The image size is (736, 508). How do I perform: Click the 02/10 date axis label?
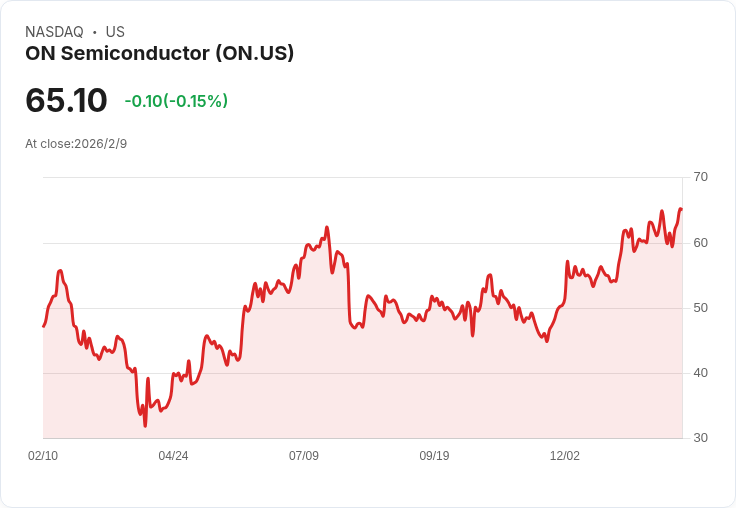pyautogui.click(x=43, y=455)
